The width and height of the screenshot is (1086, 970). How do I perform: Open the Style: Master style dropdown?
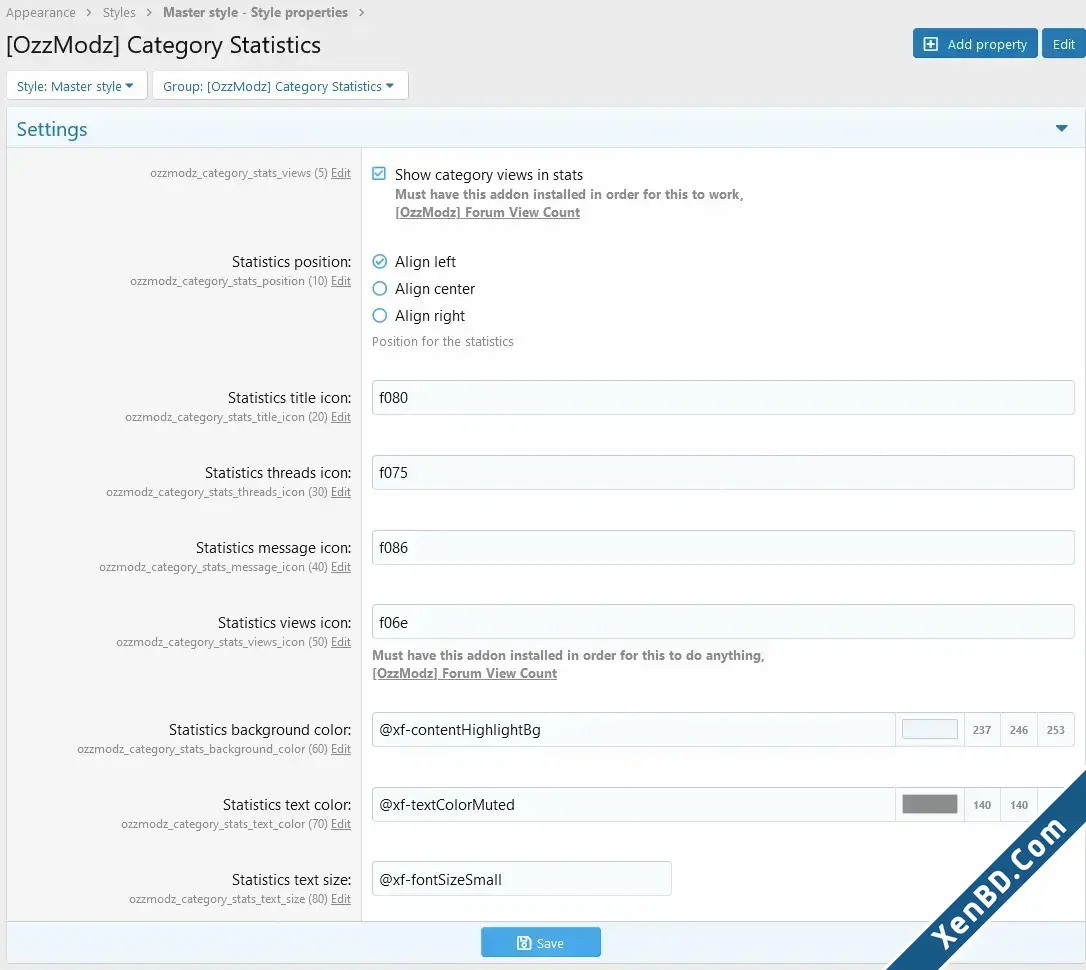point(76,86)
